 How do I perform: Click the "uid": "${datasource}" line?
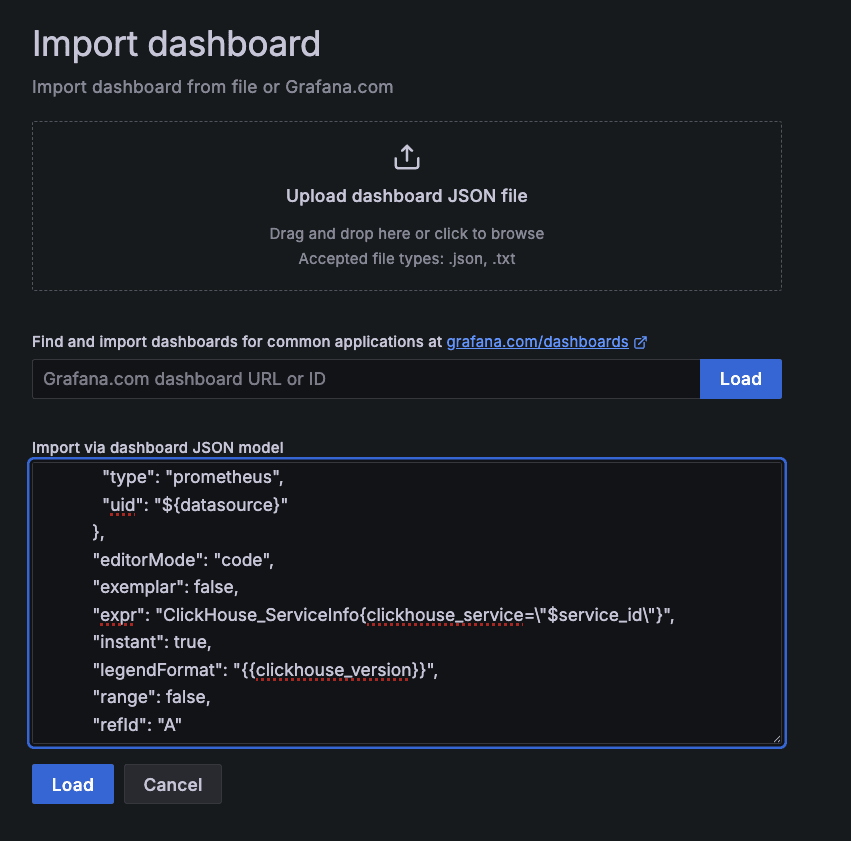195,505
